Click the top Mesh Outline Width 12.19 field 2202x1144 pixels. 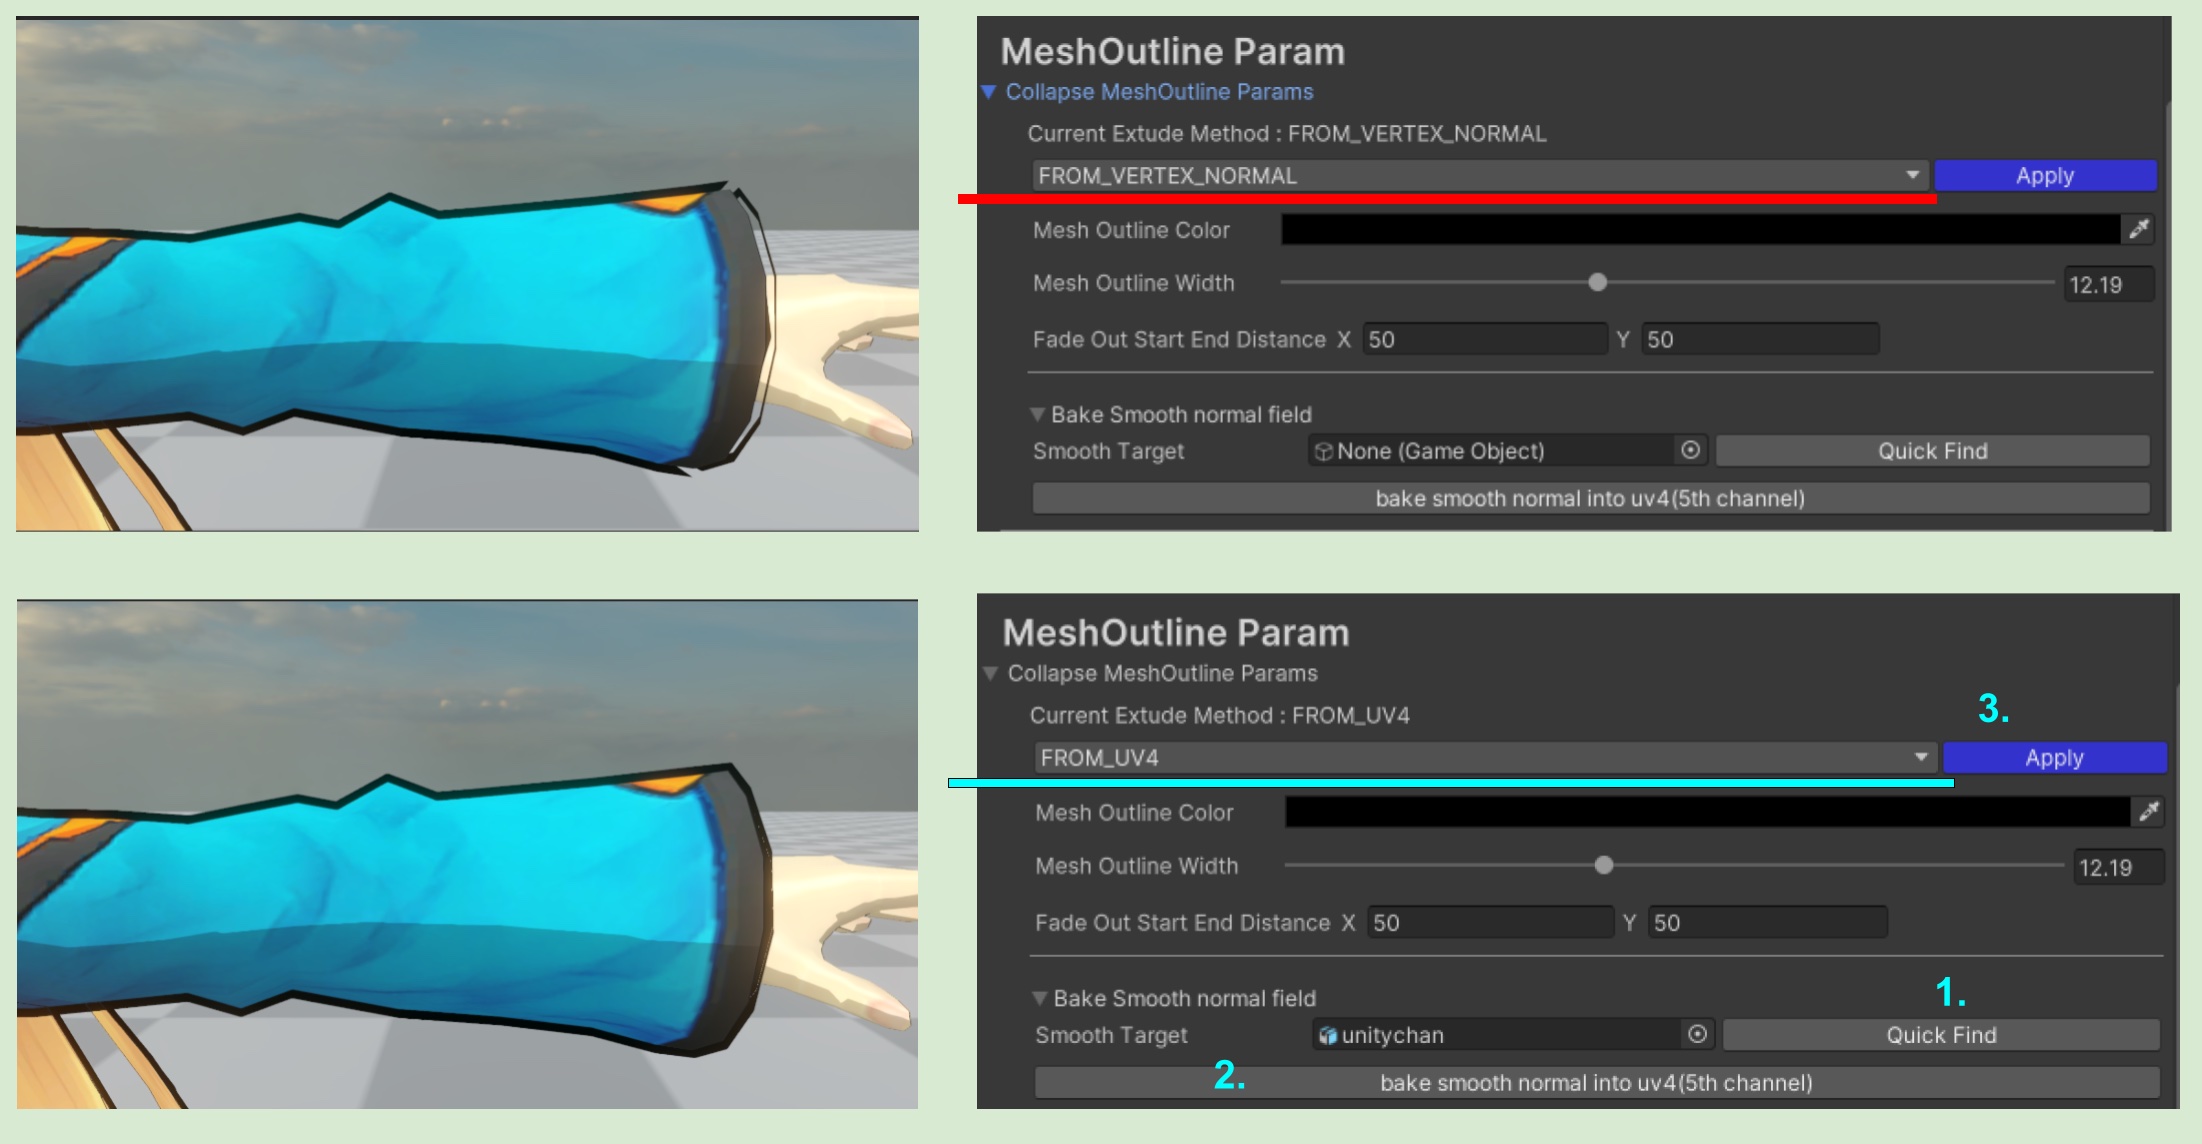pos(2108,285)
